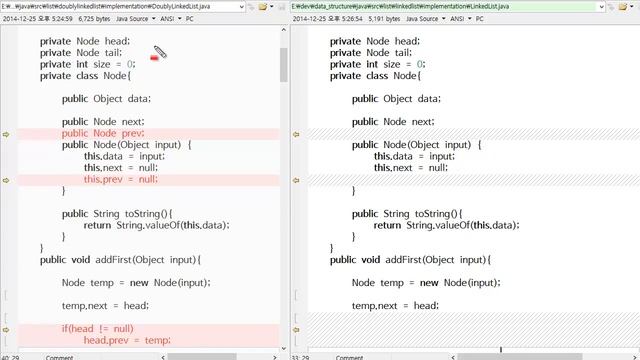The image size is (640, 360).
Task: Expand the left file path dropdown
Action: click(x=242, y=7)
